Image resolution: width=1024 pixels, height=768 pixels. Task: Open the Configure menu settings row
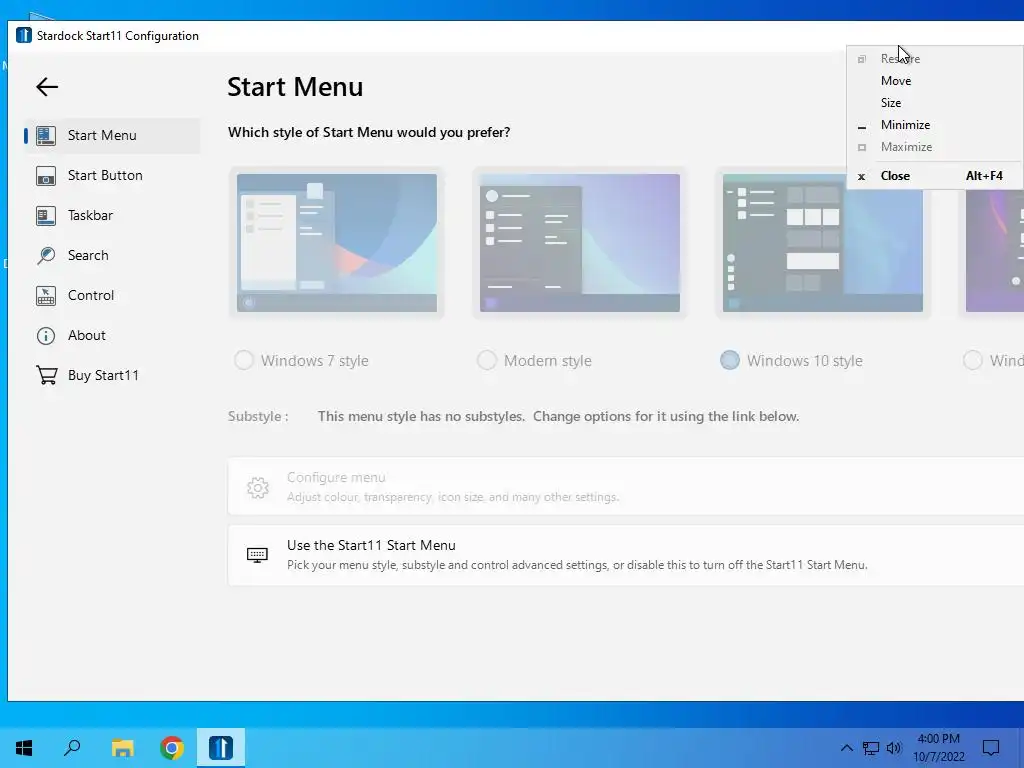click(626, 487)
